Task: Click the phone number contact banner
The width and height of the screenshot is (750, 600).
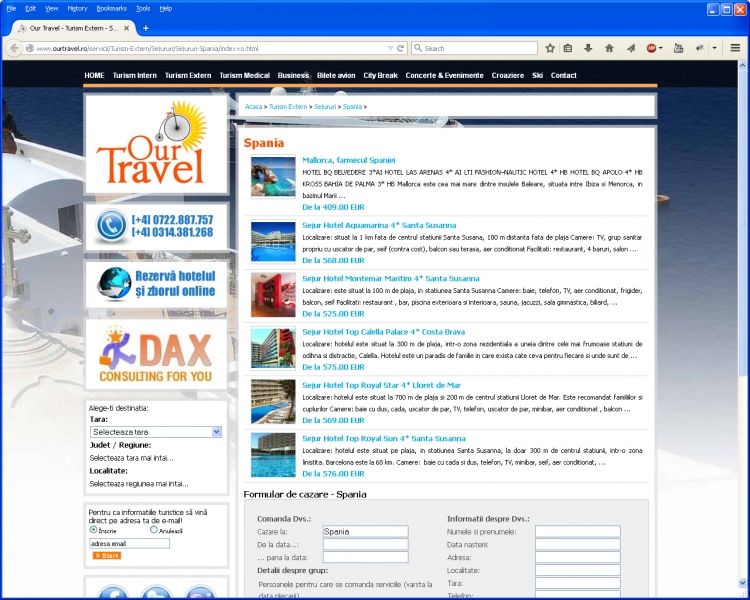Action: point(156,226)
